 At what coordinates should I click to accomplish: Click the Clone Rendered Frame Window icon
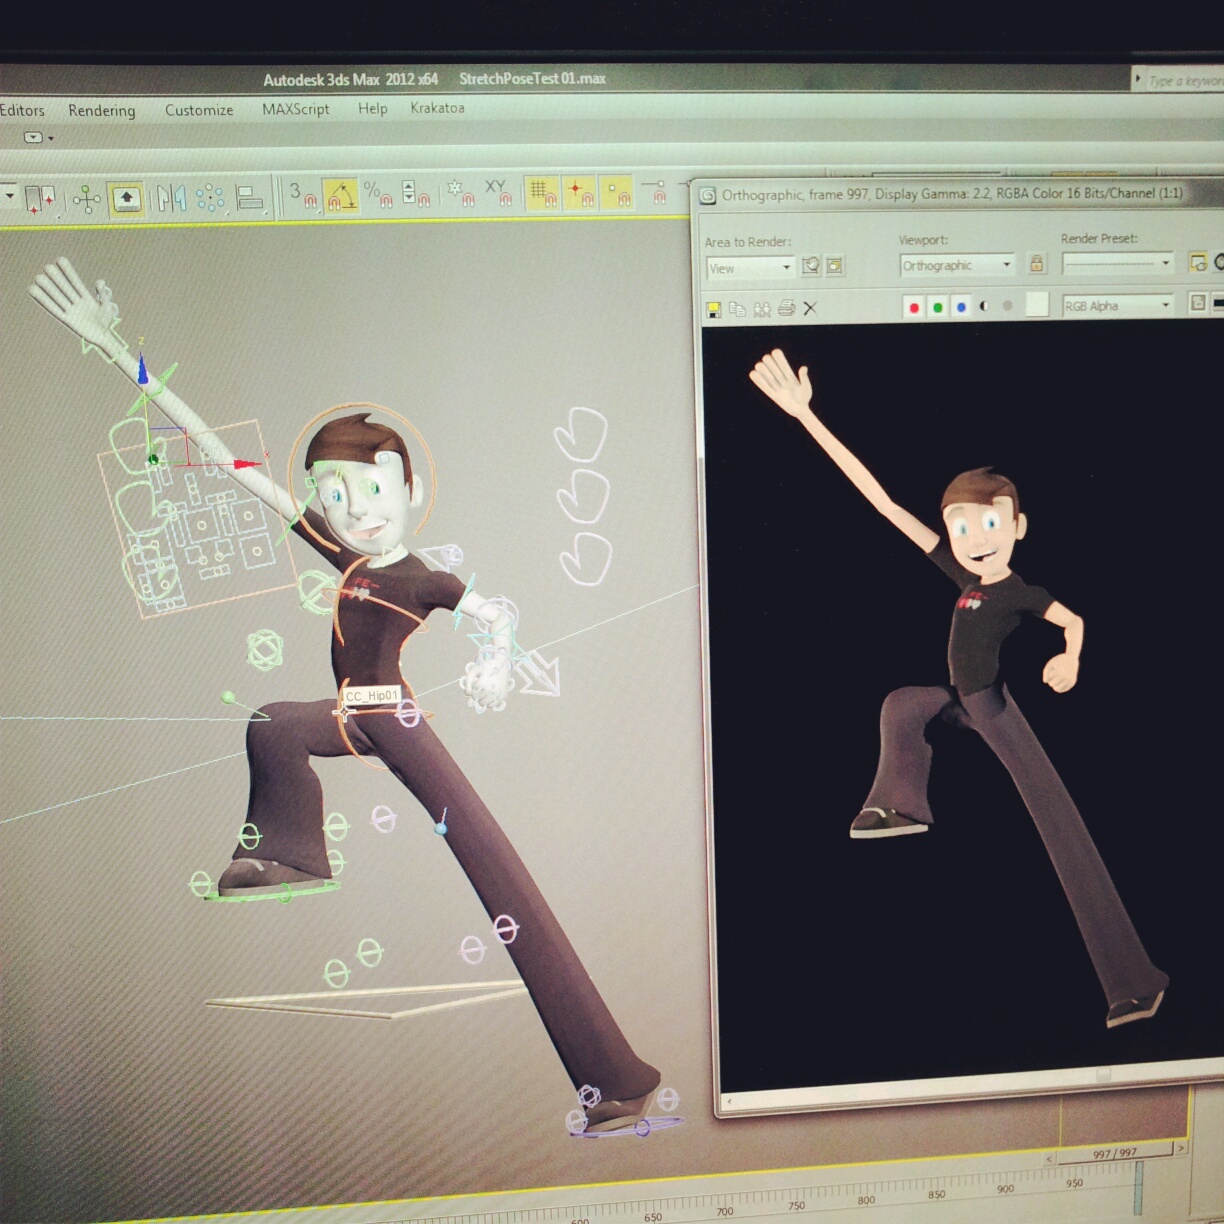click(x=762, y=309)
